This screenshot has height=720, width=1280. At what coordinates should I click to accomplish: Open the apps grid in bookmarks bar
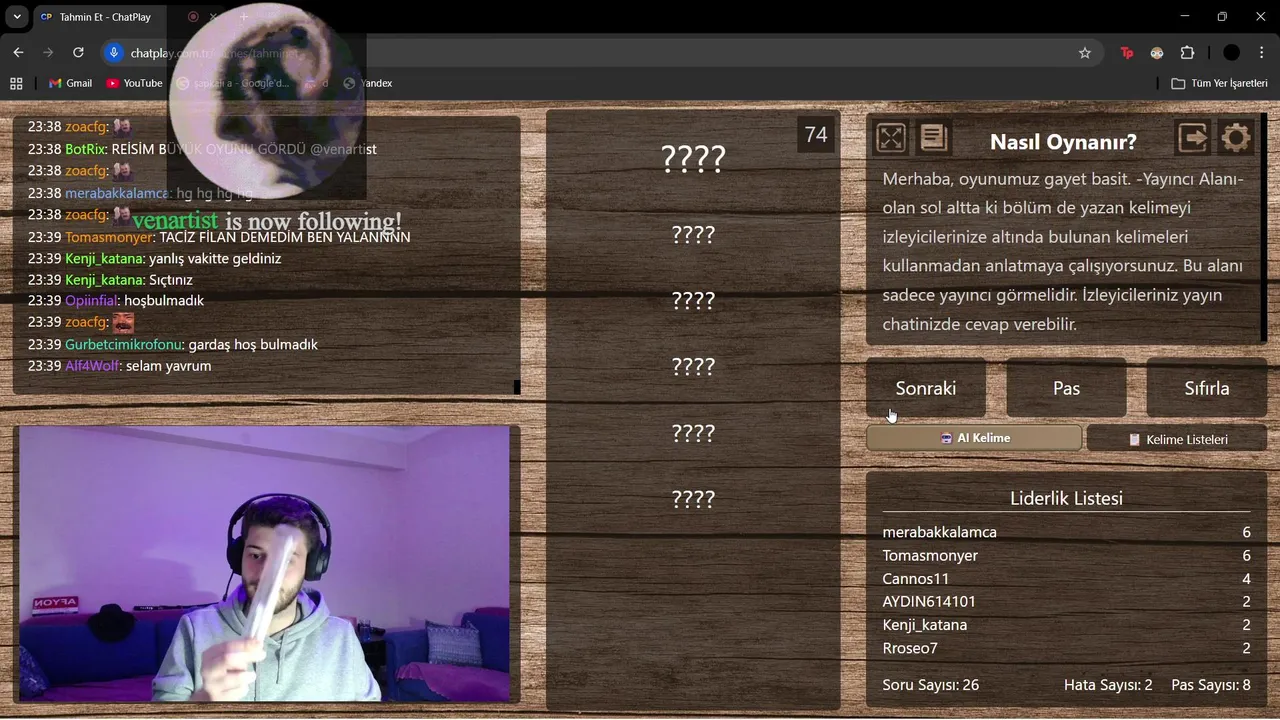pos(16,83)
